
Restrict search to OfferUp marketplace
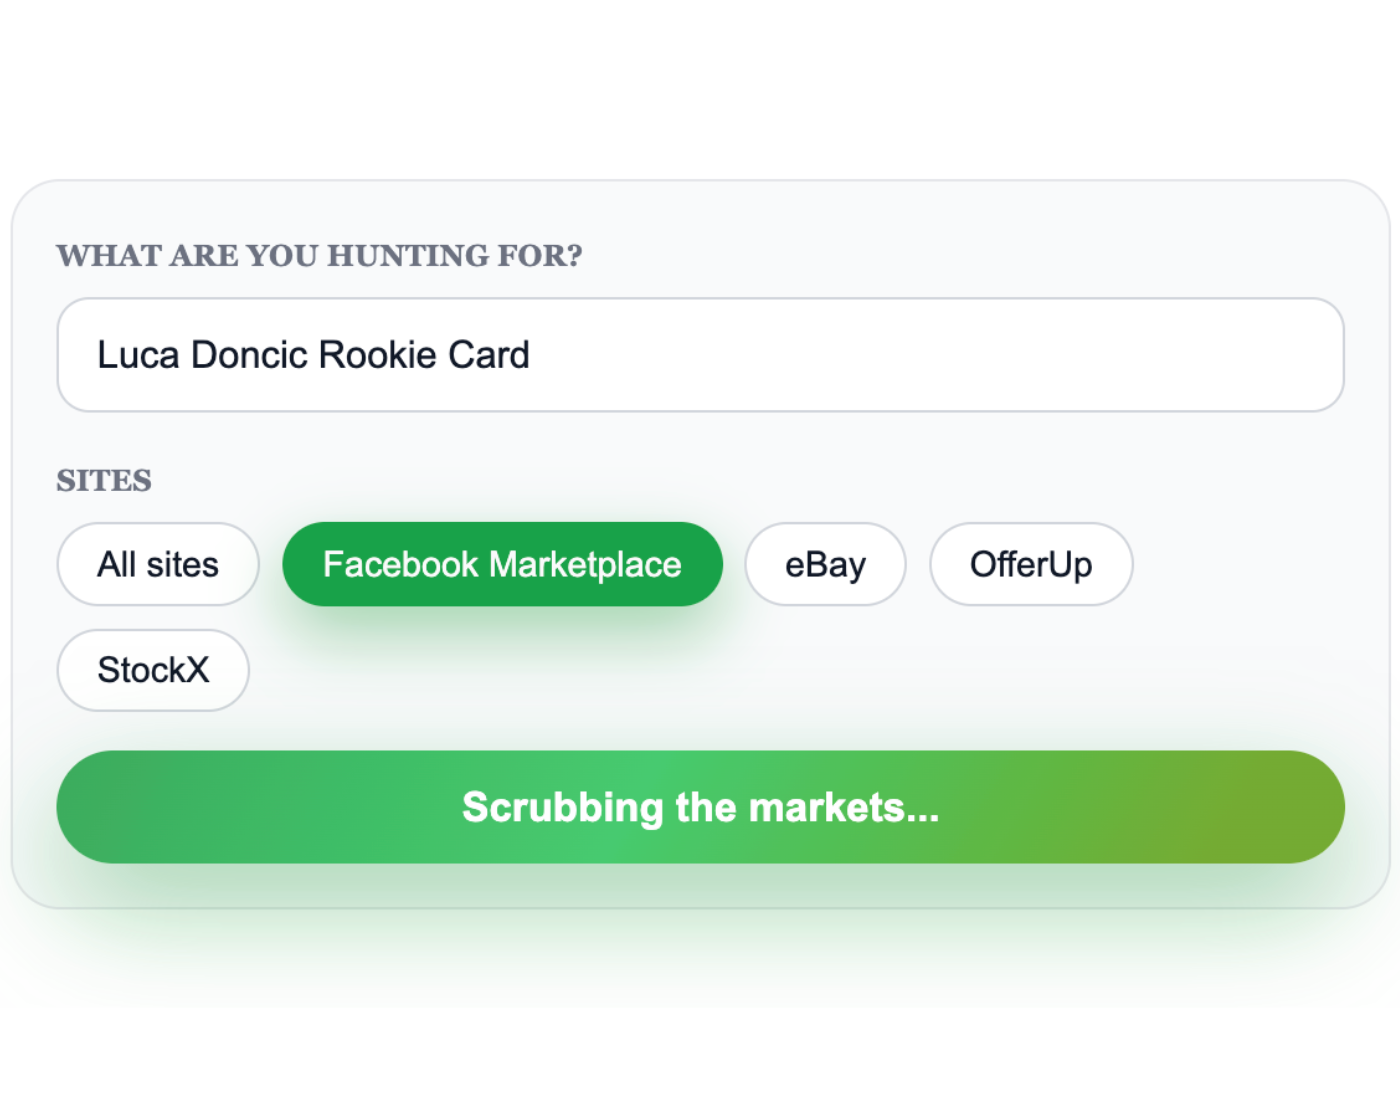1031,564
